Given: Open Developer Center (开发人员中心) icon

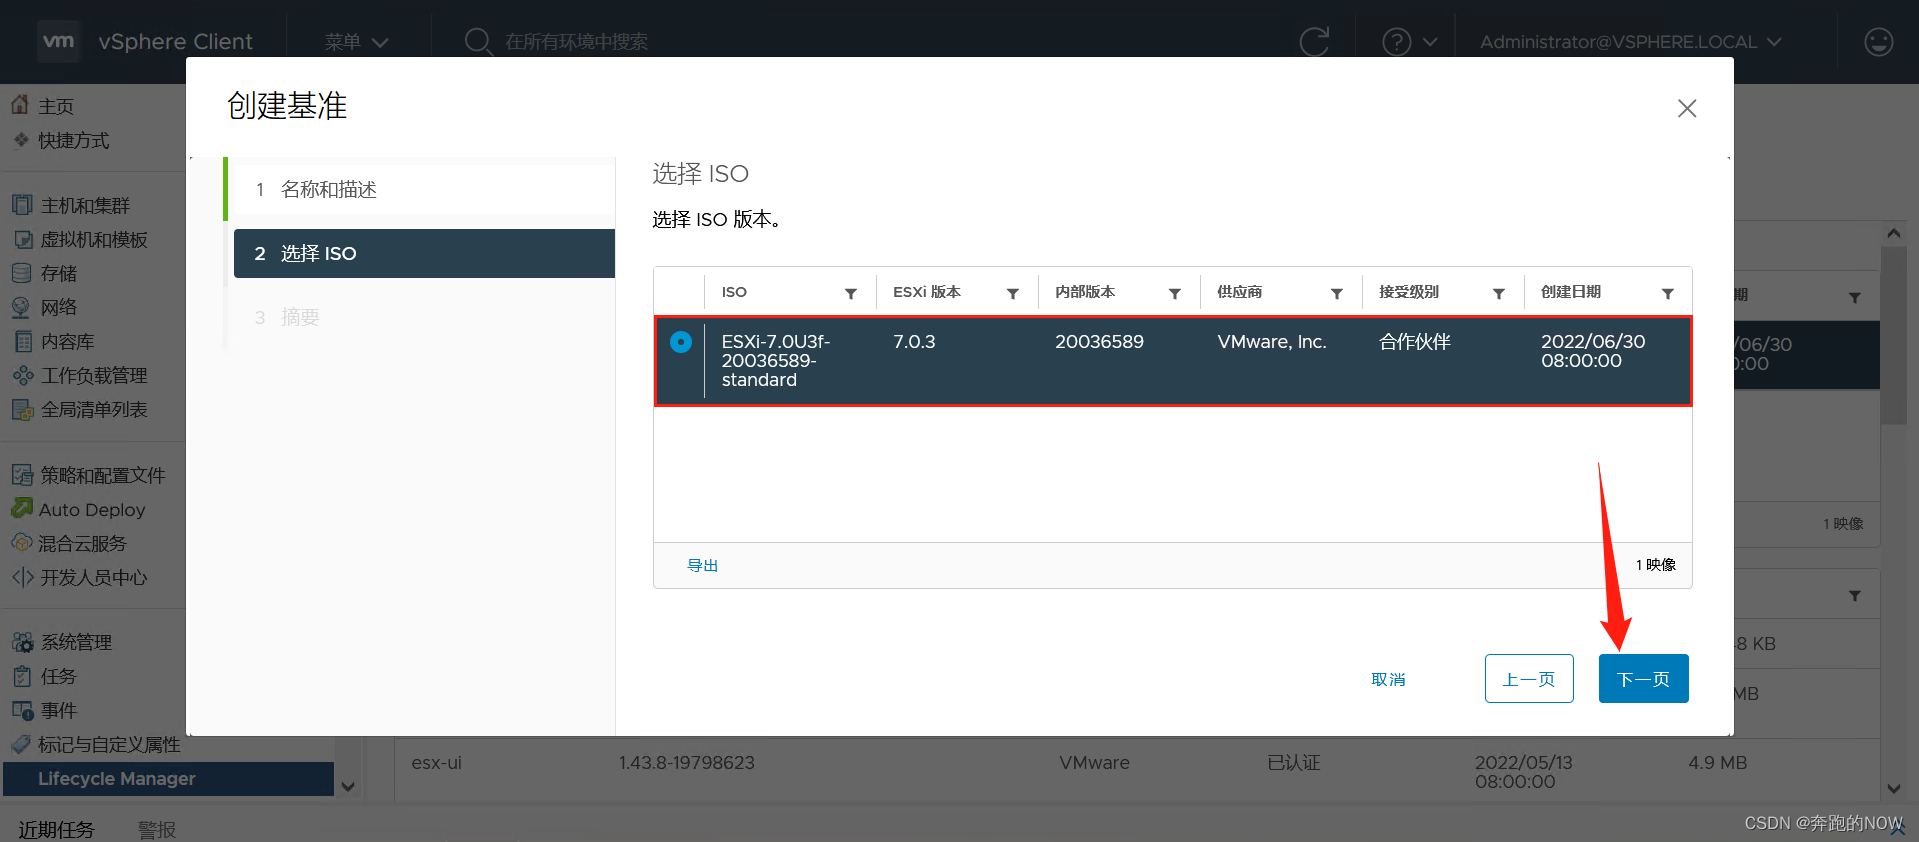Looking at the screenshot, I should tap(22, 577).
